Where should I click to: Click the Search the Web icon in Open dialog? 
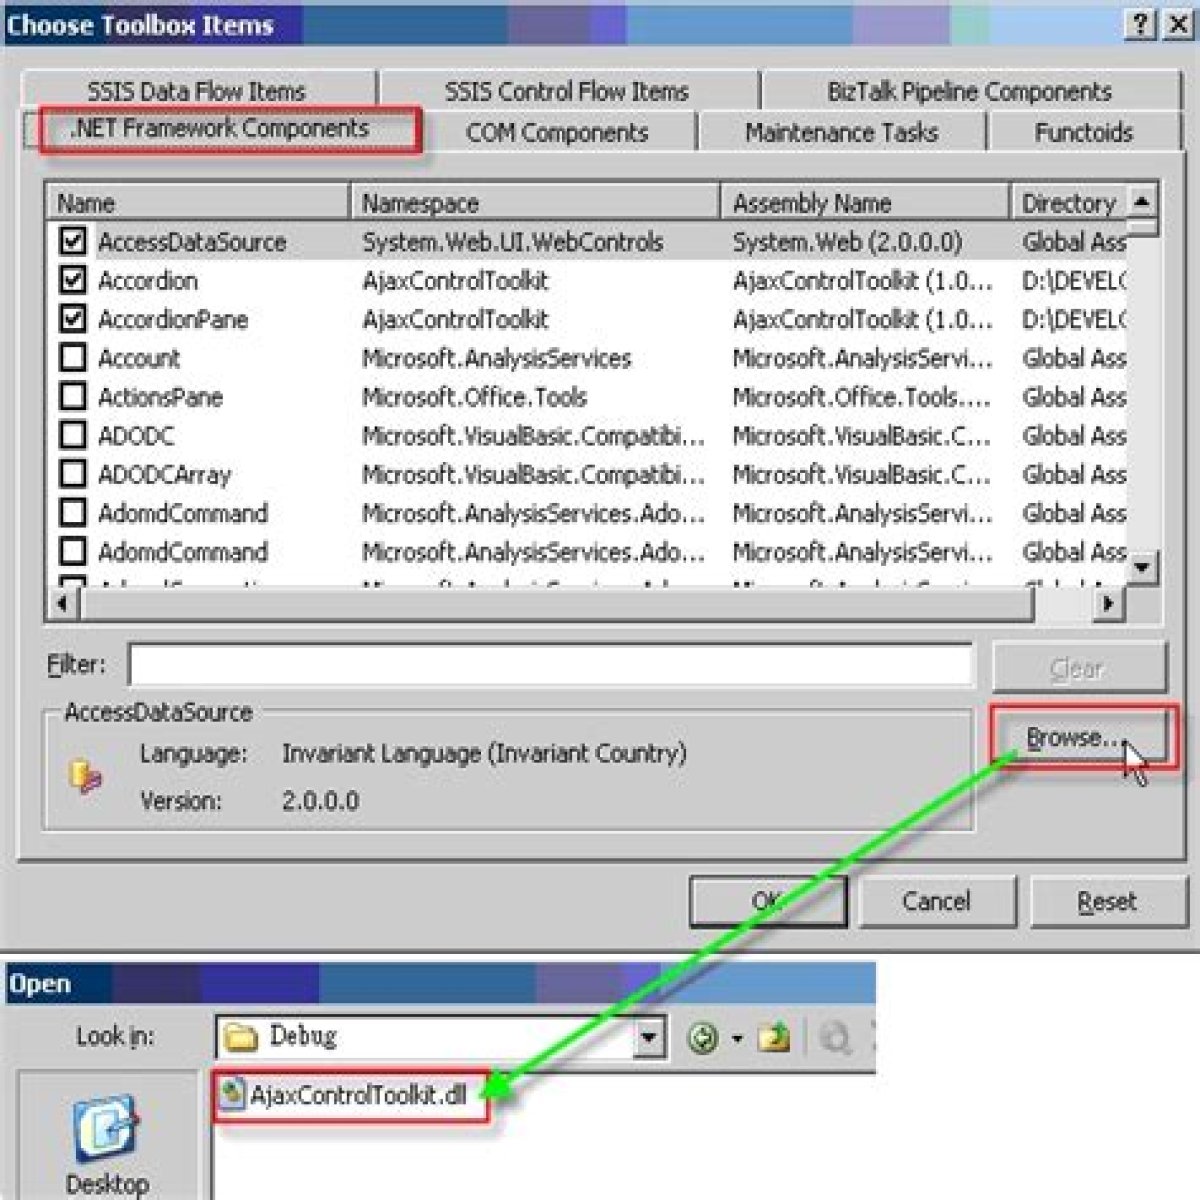[x=835, y=1038]
